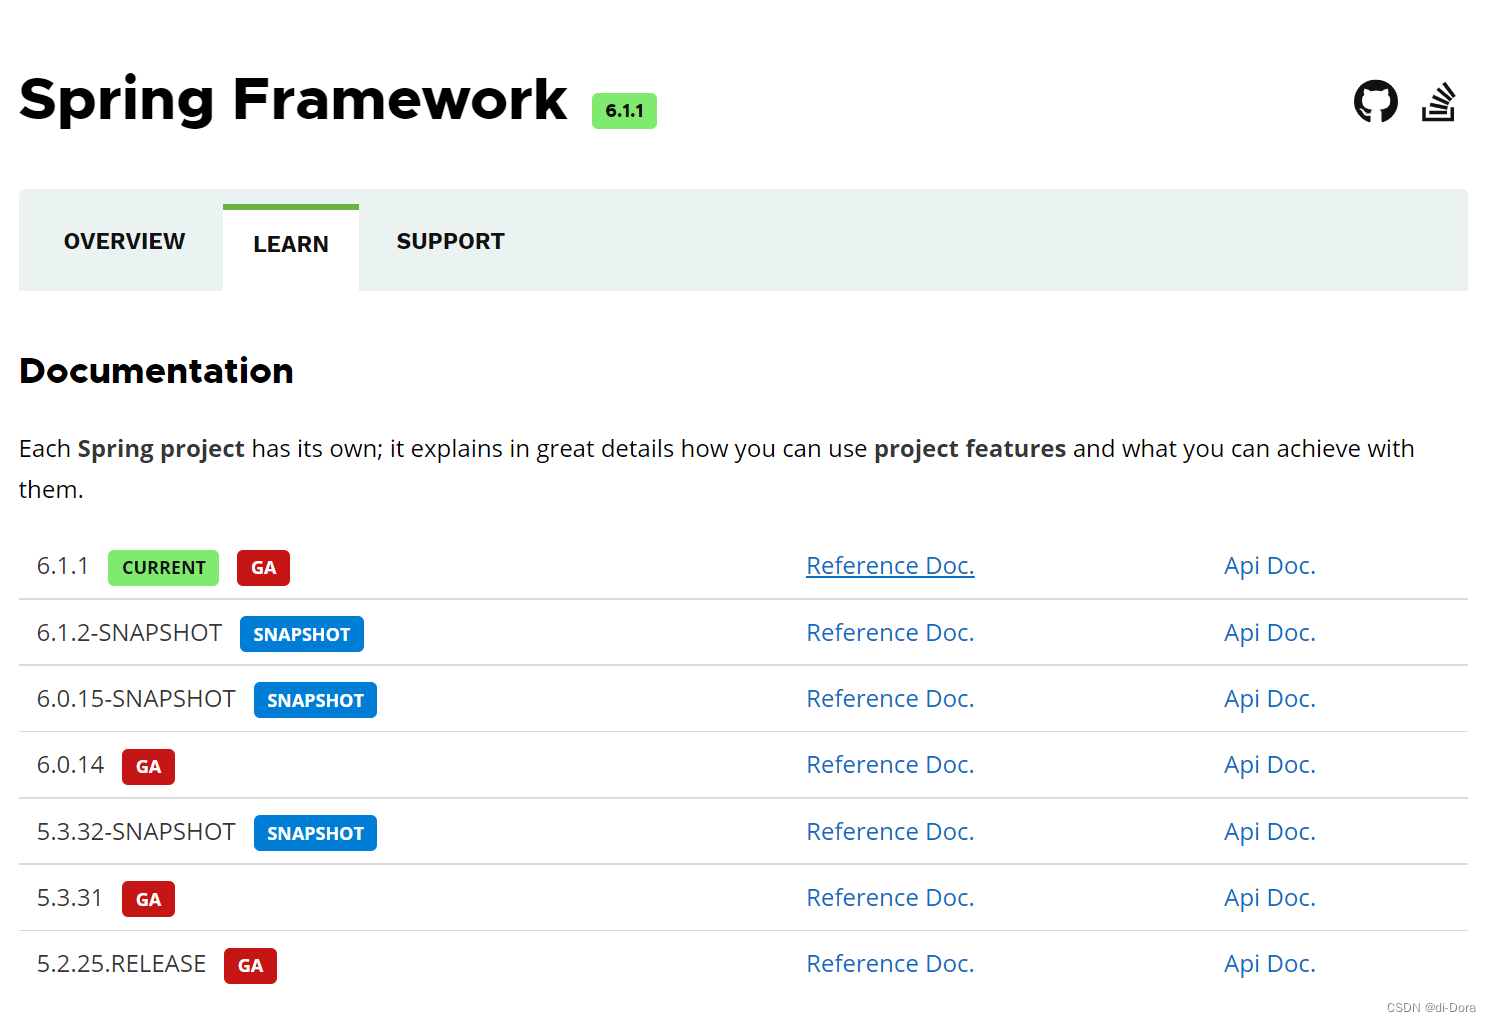1491x1022 pixels.
Task: Open Api Doc. for version 6.1.1
Action: tap(1269, 566)
